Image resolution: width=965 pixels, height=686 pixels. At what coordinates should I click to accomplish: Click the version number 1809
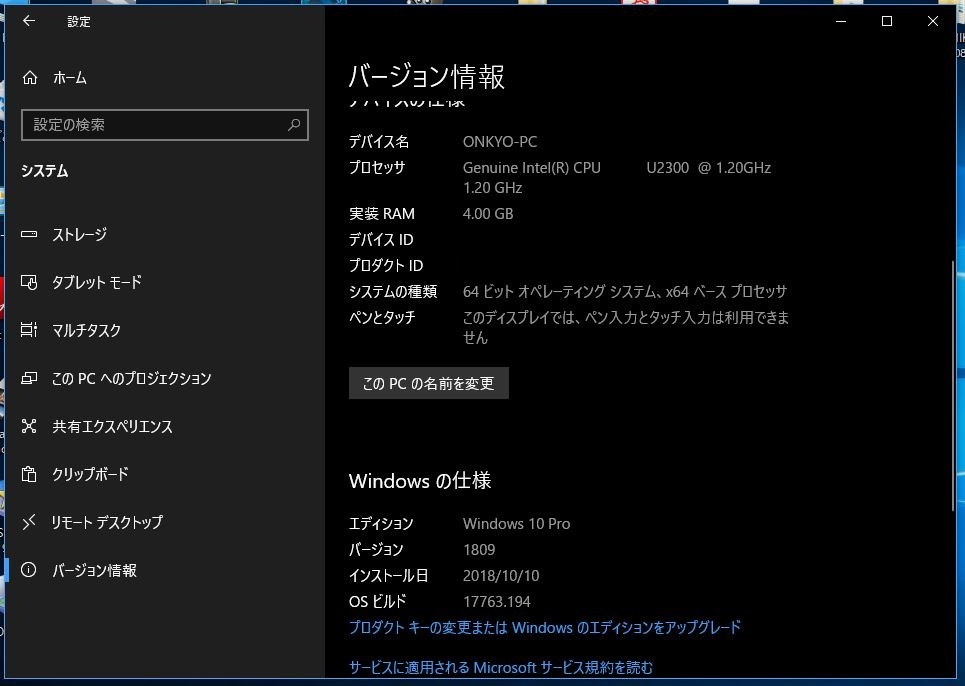(x=479, y=550)
